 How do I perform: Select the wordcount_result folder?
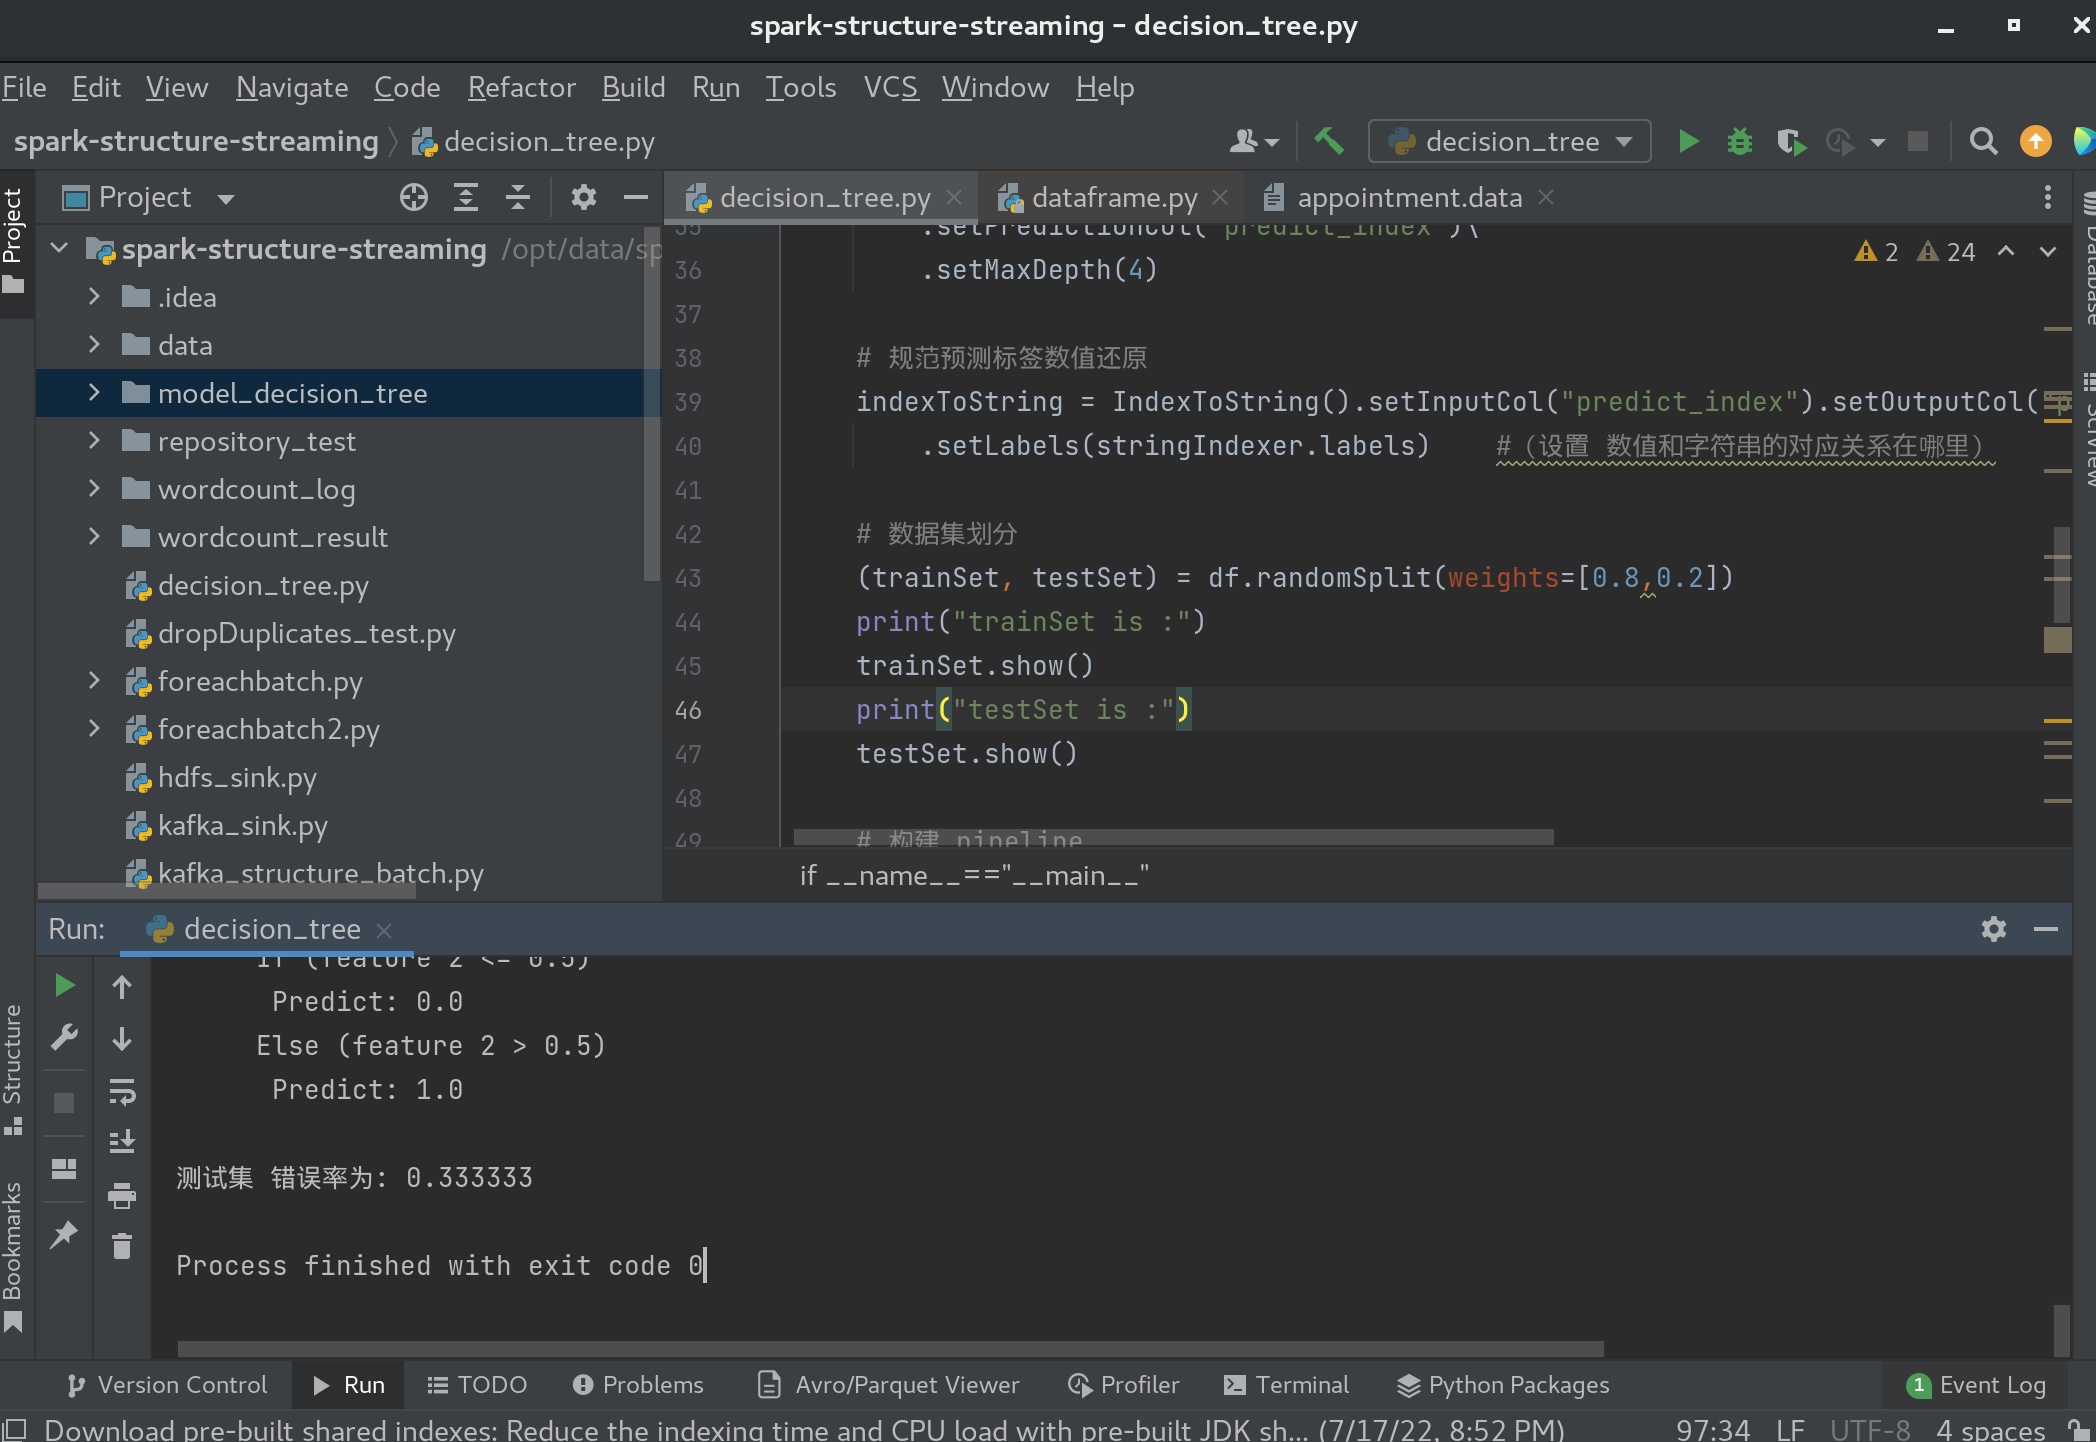click(x=272, y=537)
